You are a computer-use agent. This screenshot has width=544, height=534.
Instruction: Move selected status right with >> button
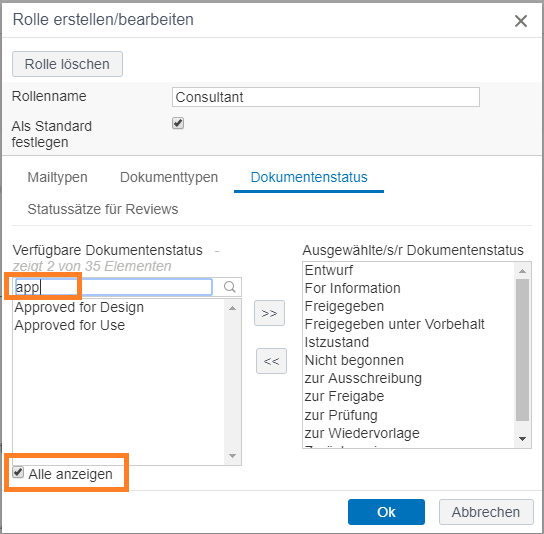click(269, 313)
